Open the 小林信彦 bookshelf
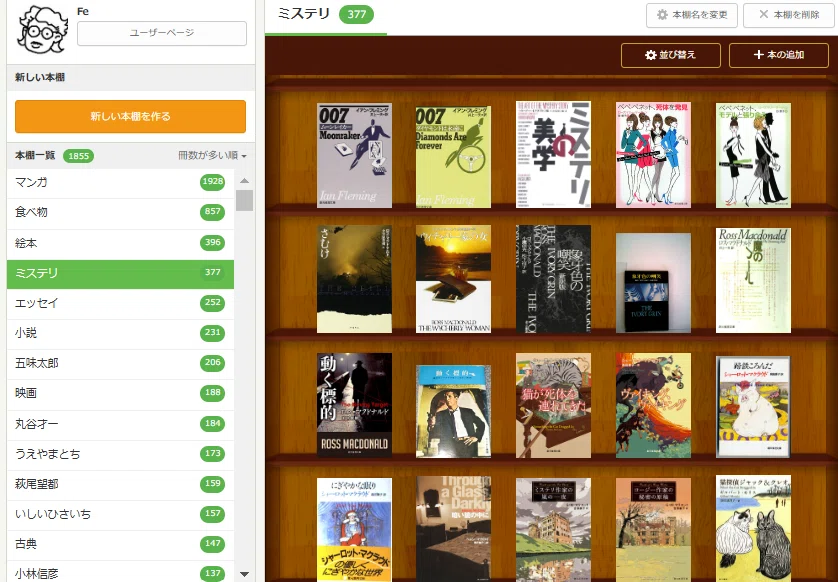Viewport: 838px width, 582px height. pyautogui.click(x=120, y=573)
